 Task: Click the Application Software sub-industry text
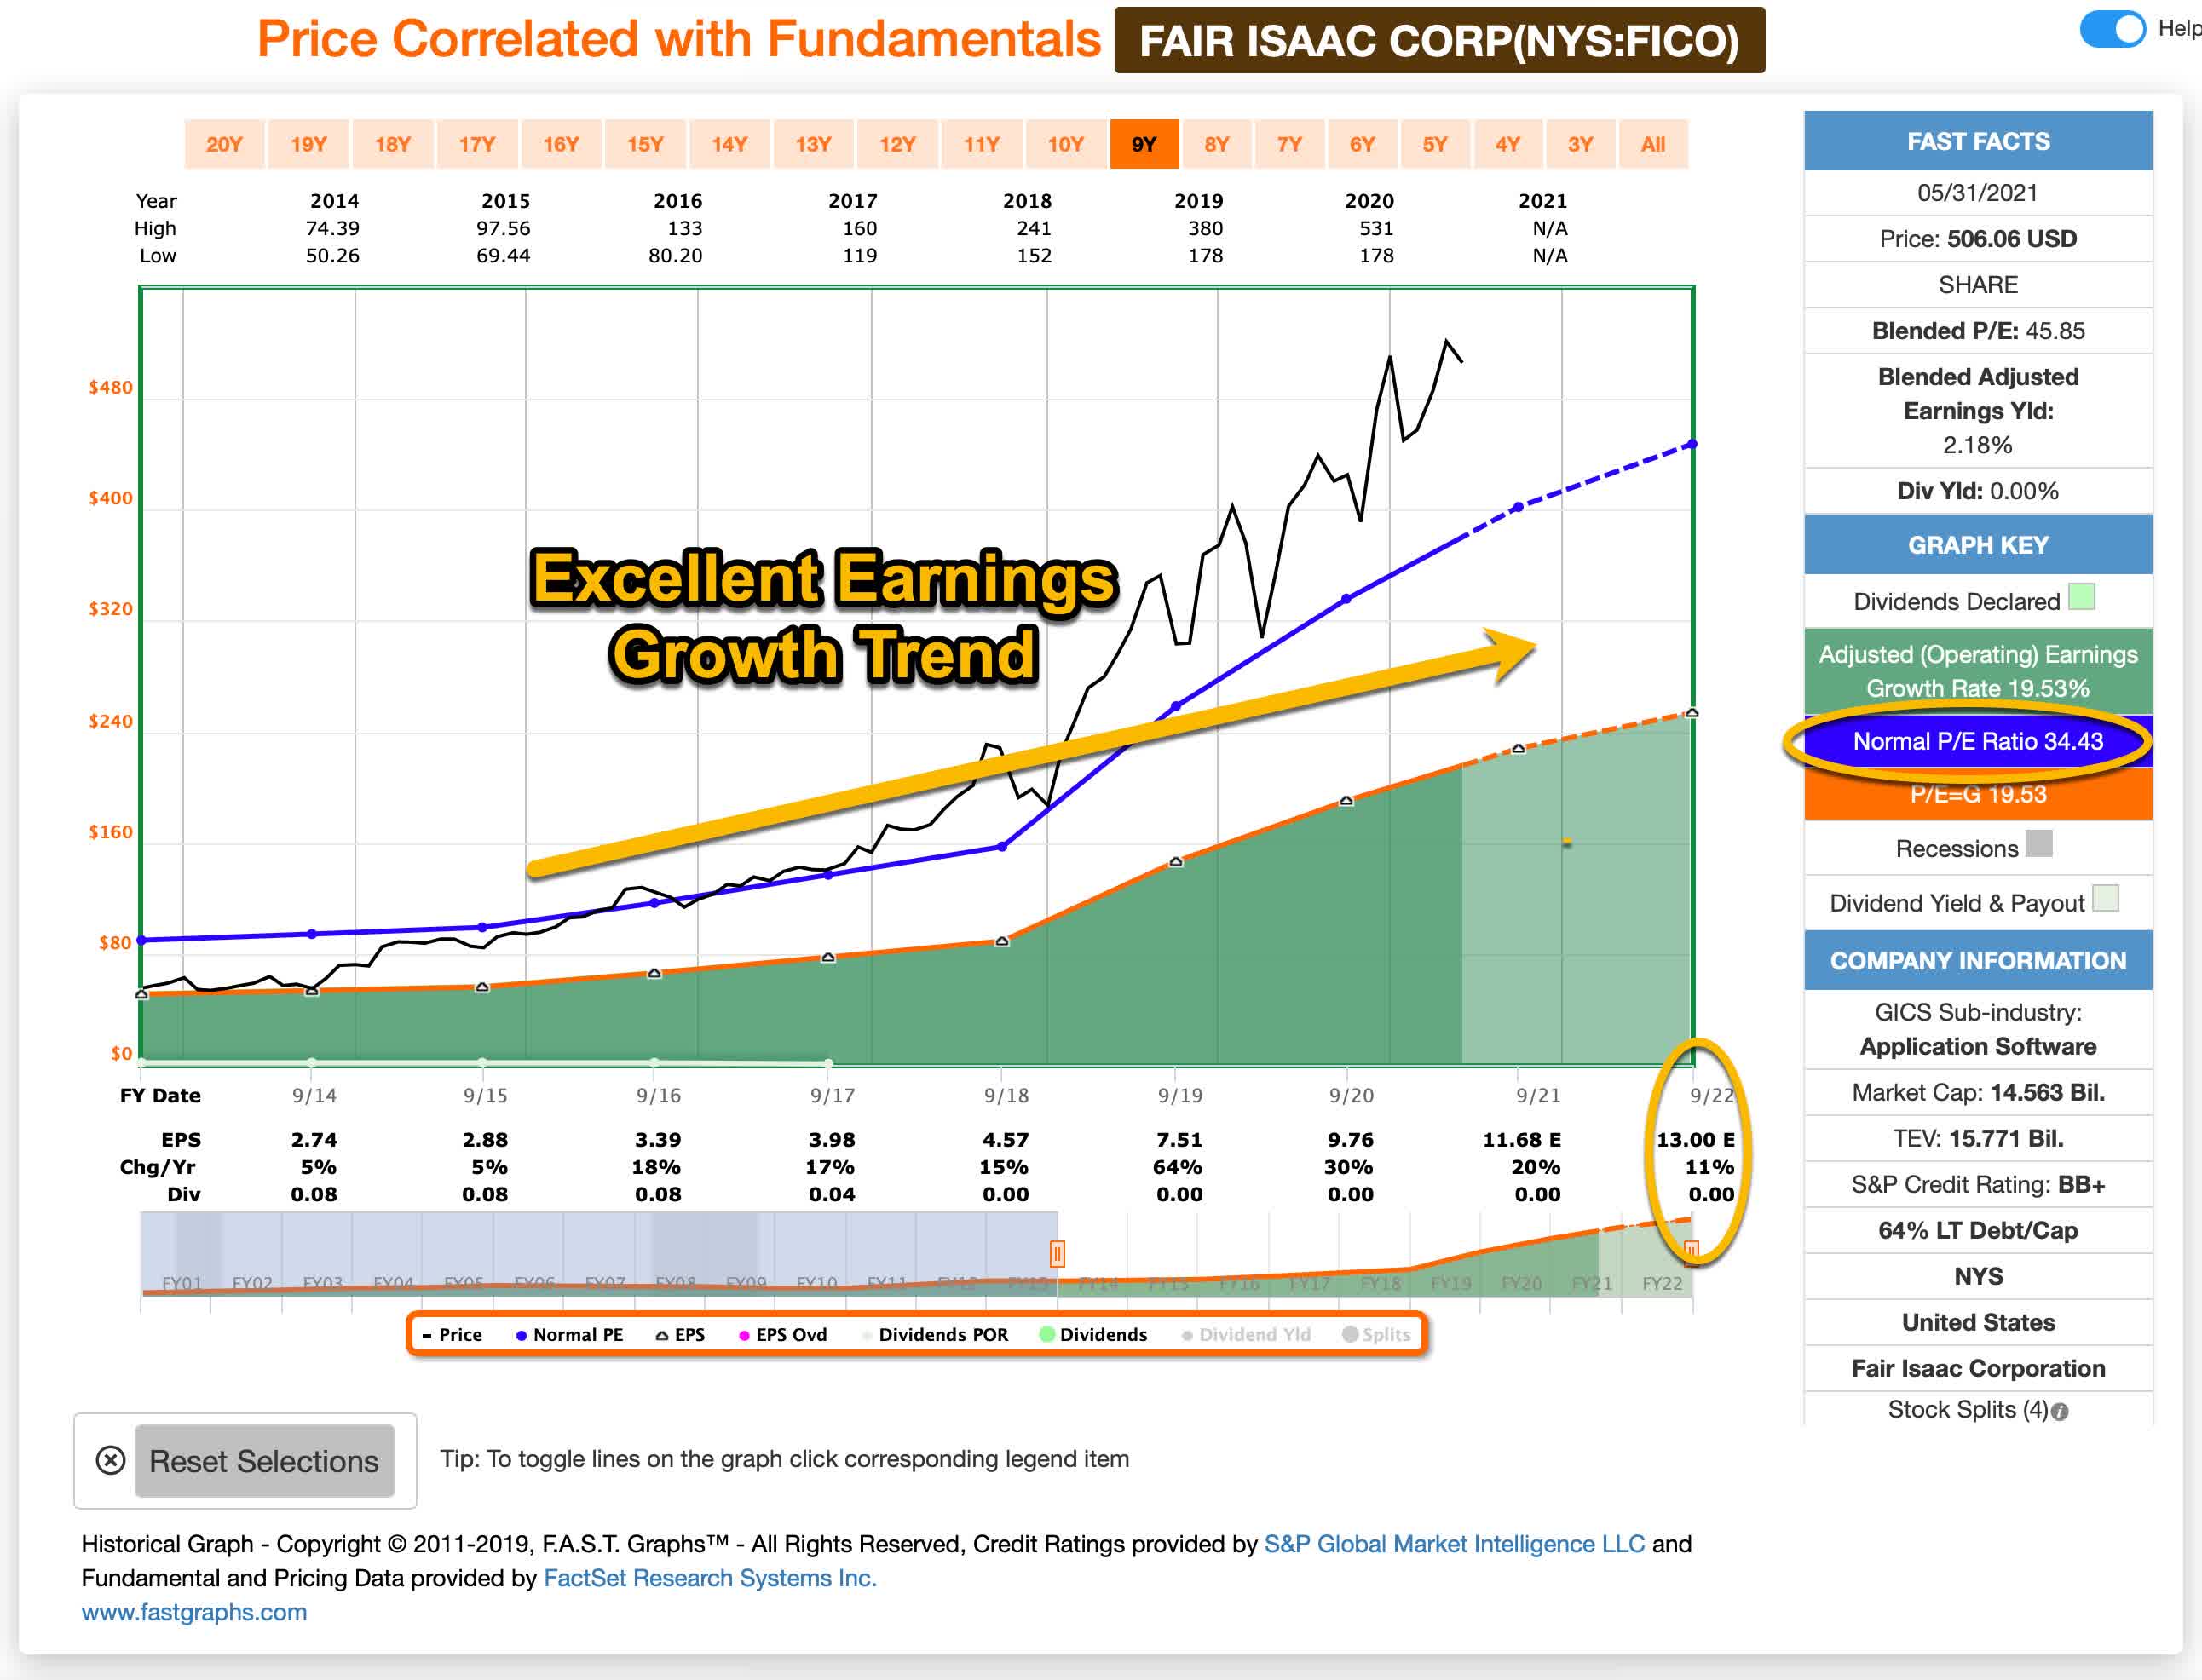click(x=1978, y=1047)
